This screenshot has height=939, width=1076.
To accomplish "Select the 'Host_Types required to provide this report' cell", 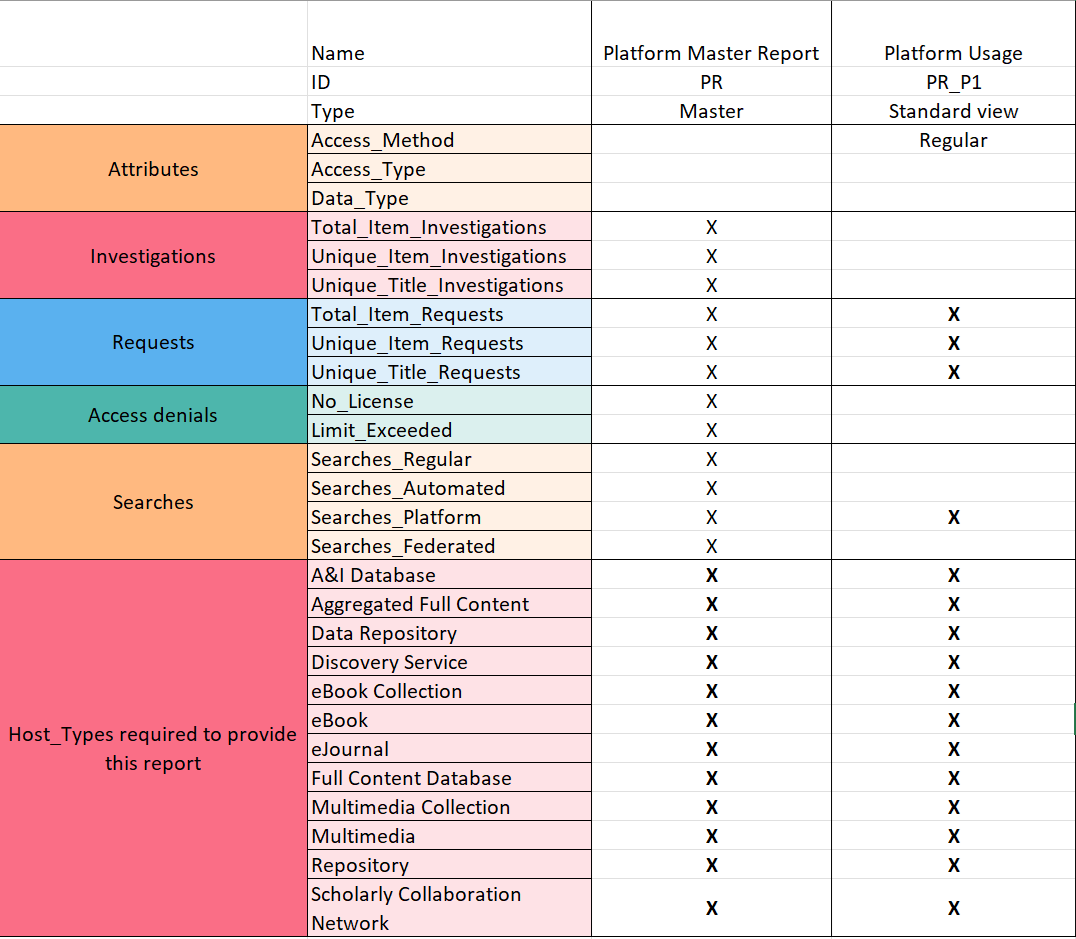I will point(153,748).
